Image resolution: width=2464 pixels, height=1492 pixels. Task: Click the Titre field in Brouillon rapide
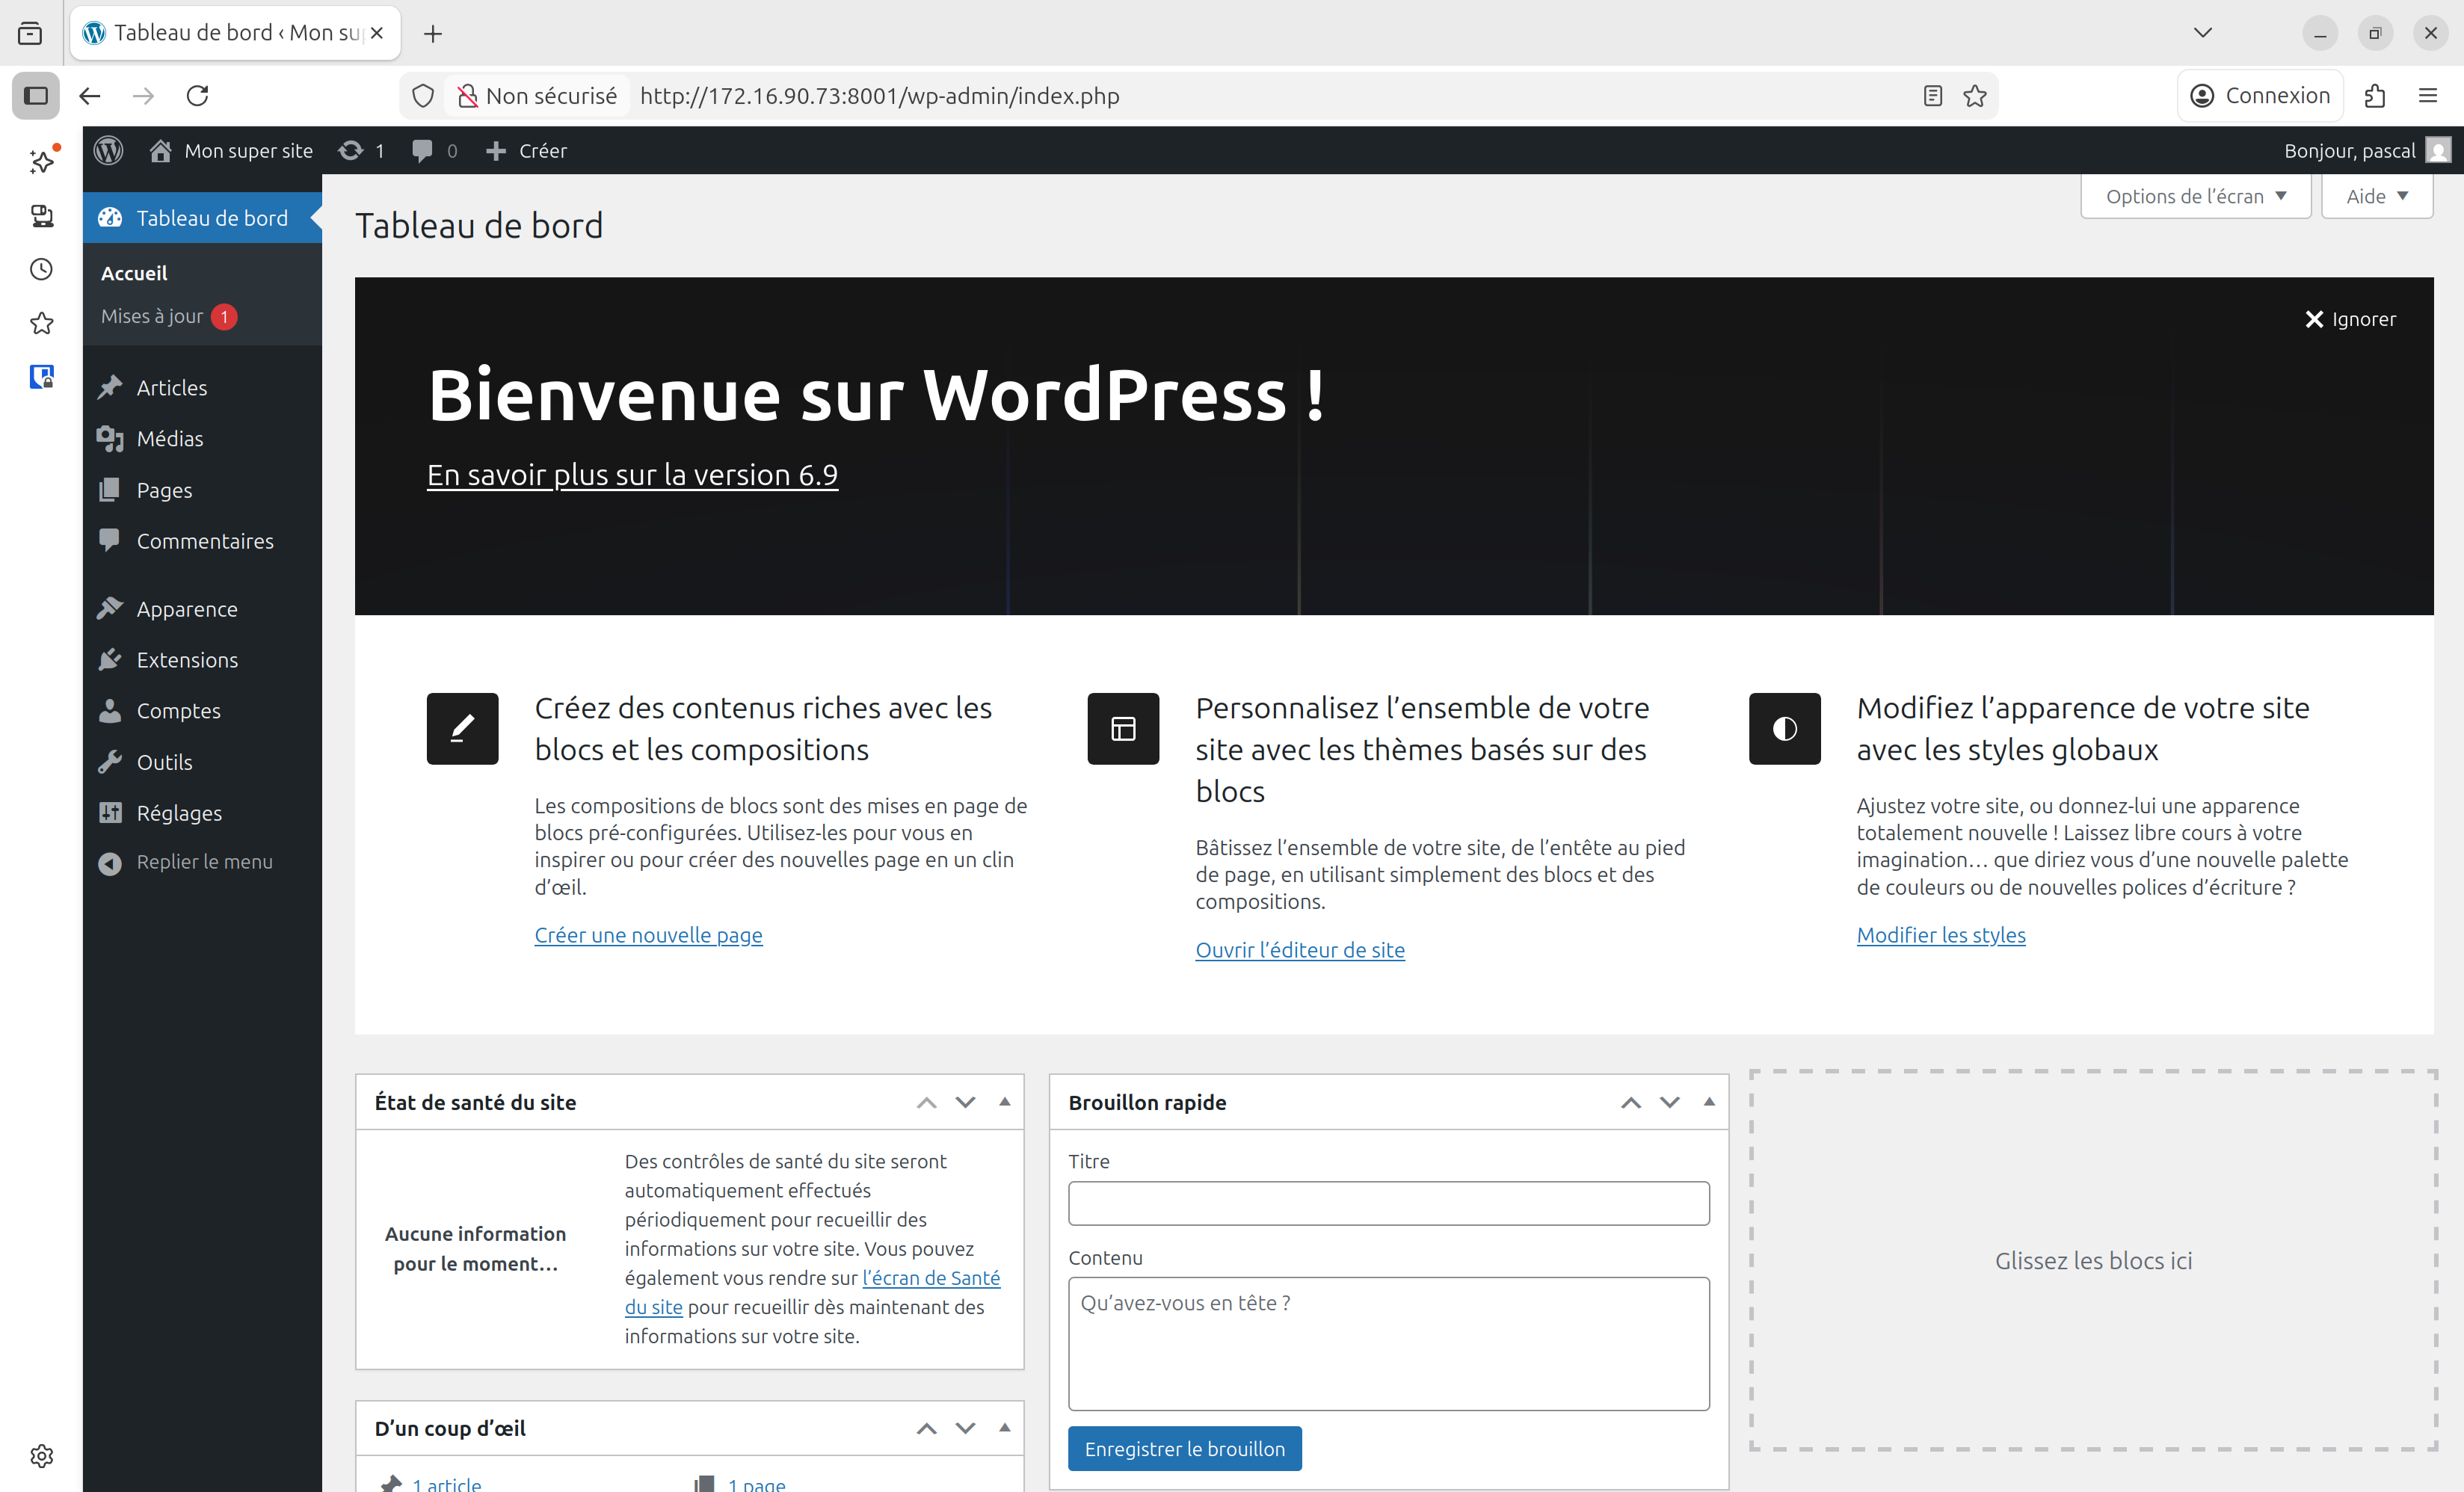click(1388, 1203)
